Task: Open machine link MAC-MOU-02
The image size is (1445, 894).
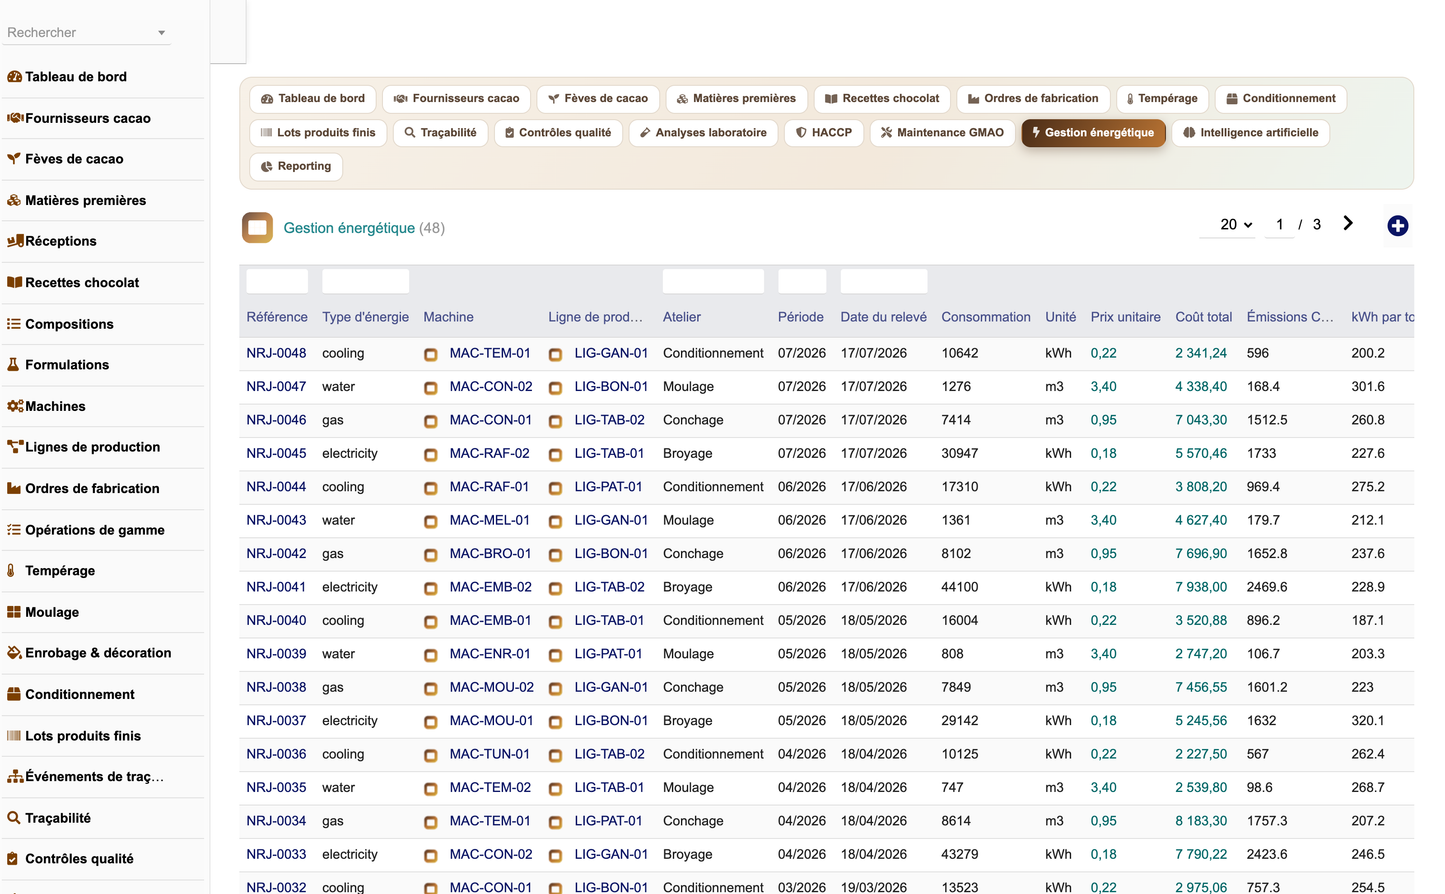Action: [x=491, y=687]
